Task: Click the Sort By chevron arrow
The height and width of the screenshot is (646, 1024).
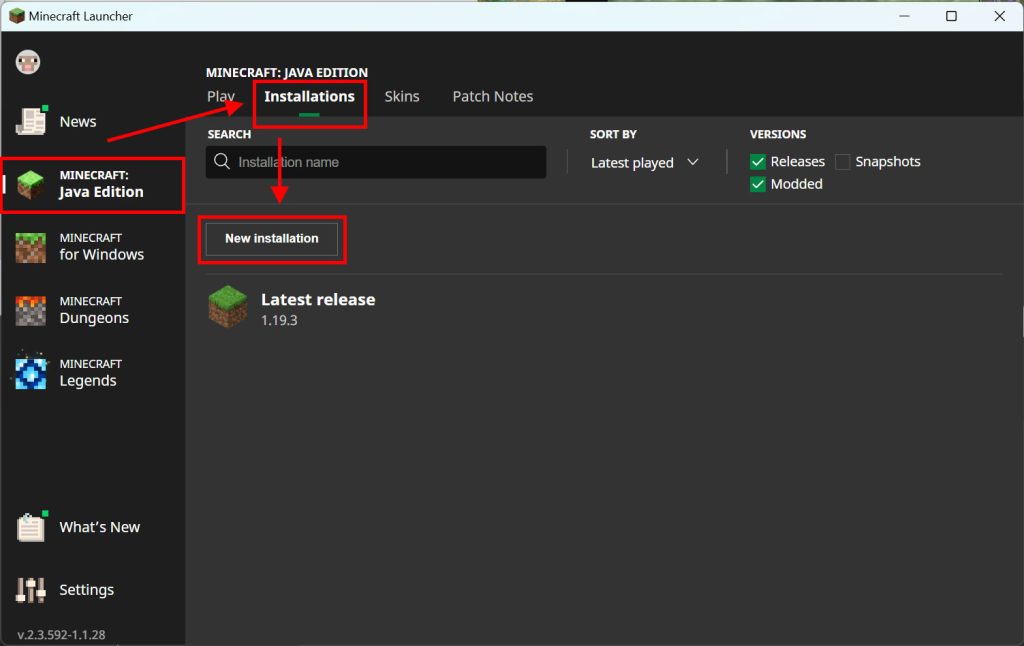Action: pyautogui.click(x=693, y=162)
